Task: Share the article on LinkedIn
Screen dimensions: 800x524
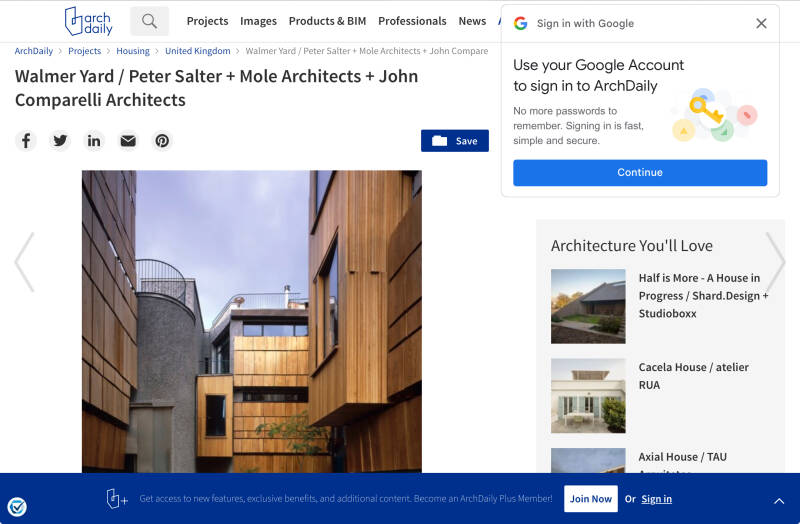Action: (x=94, y=140)
